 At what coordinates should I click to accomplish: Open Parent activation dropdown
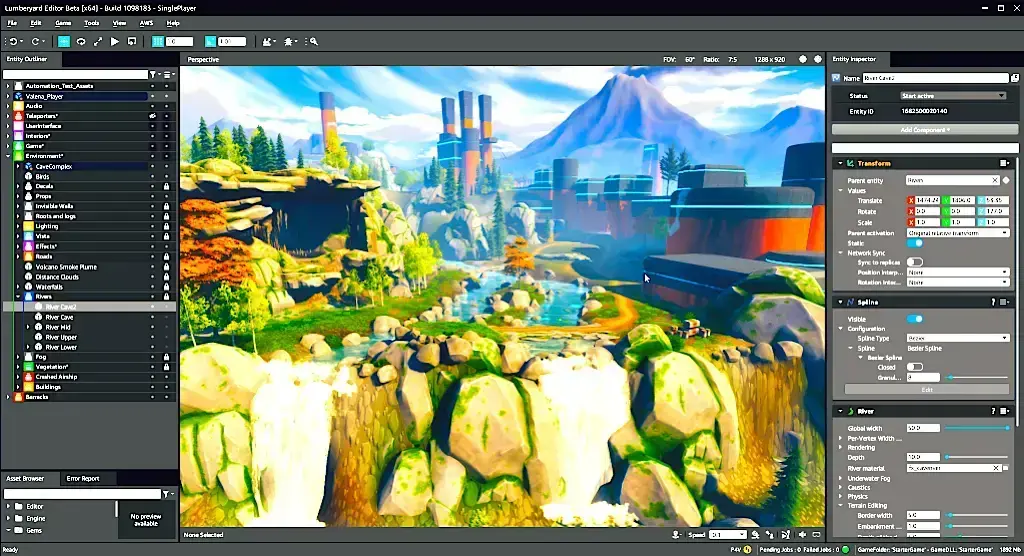point(957,233)
